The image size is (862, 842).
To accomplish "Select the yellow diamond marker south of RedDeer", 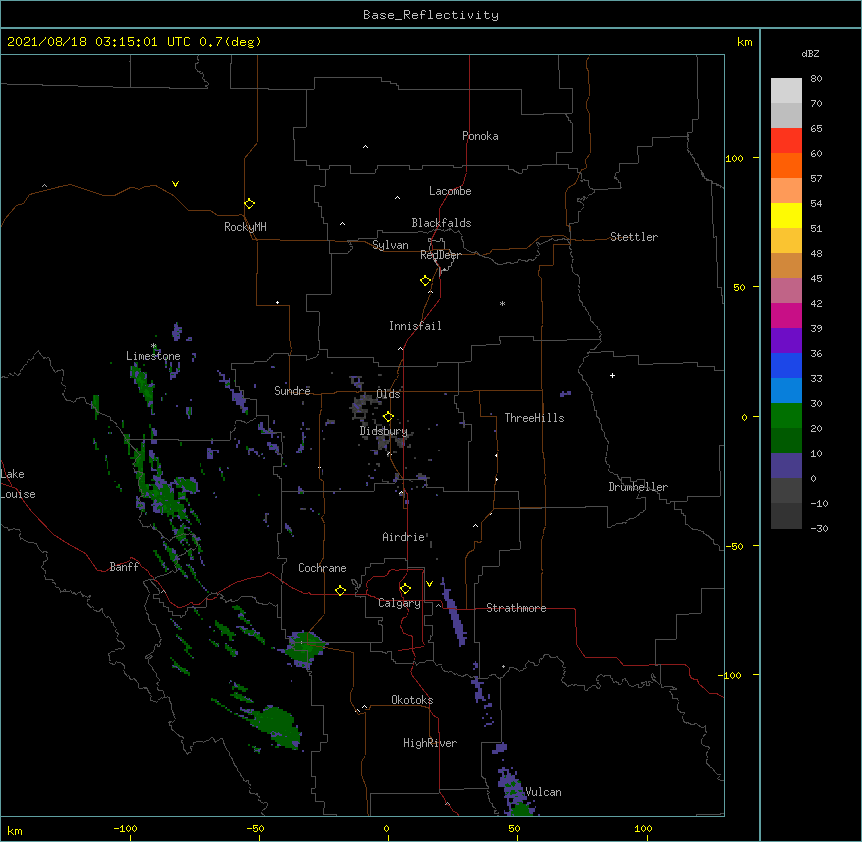I will (x=426, y=281).
